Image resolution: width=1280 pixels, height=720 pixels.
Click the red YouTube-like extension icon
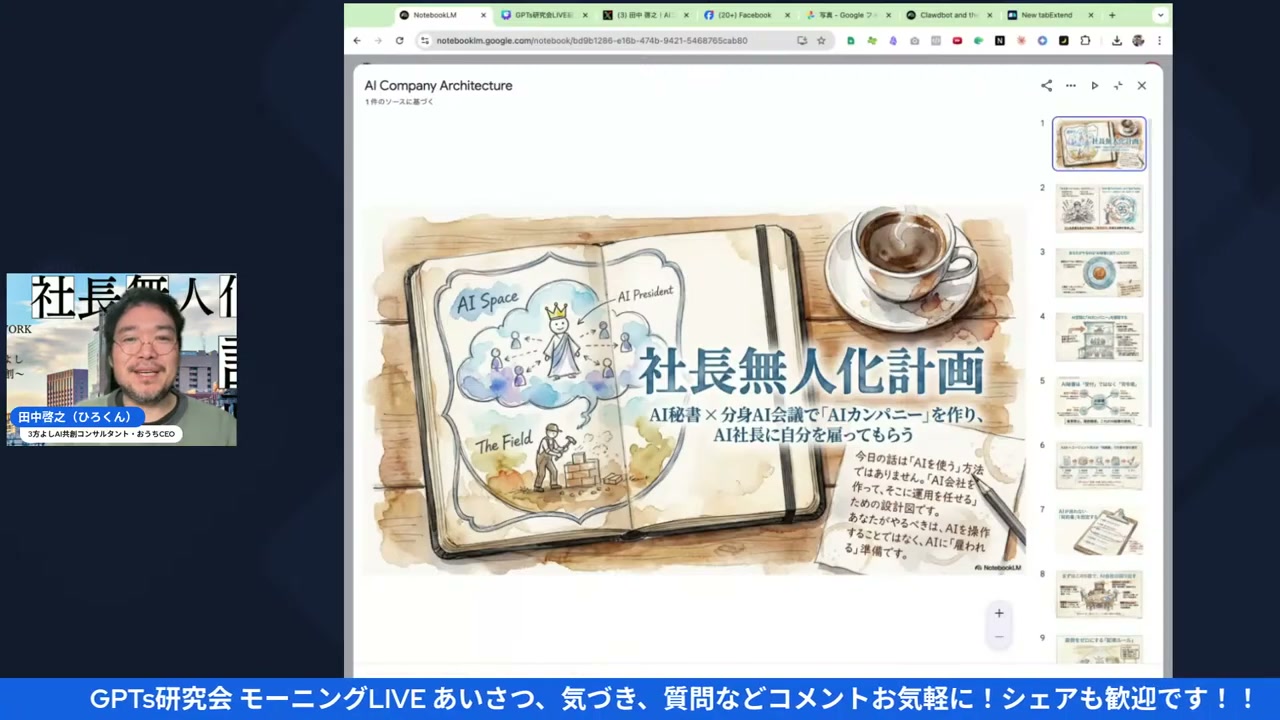(957, 40)
